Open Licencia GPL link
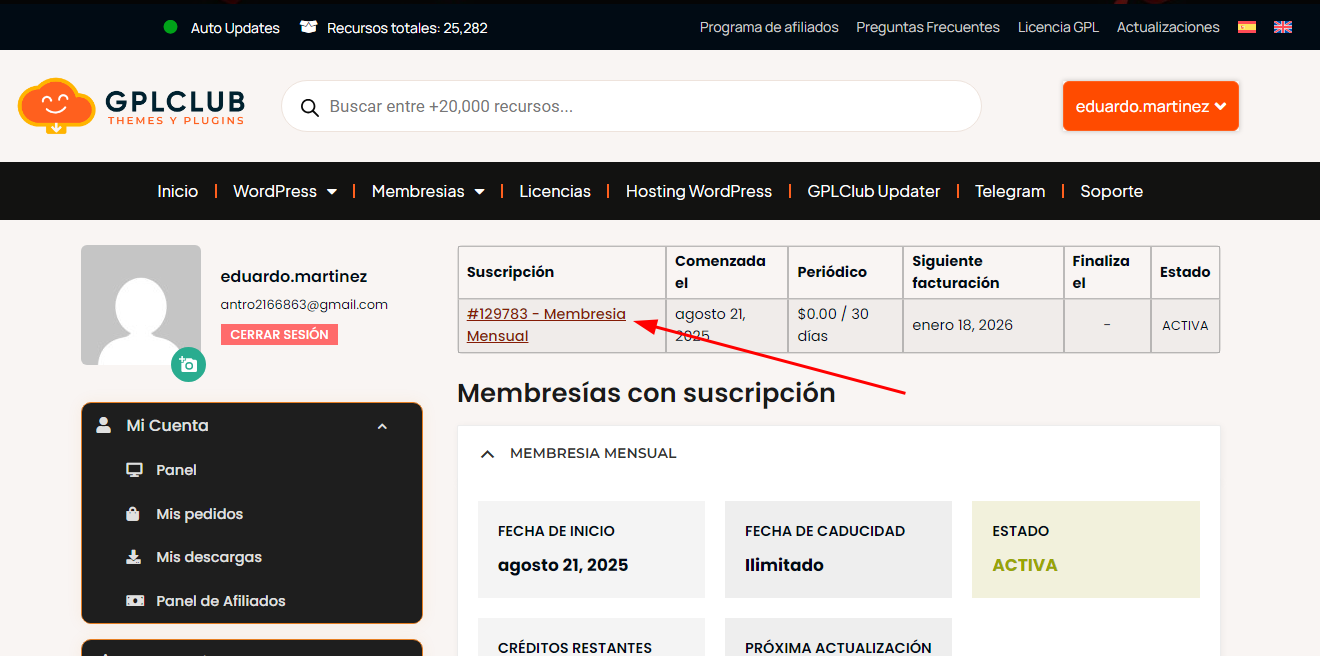Image resolution: width=1320 pixels, height=656 pixels. pyautogui.click(x=1058, y=27)
